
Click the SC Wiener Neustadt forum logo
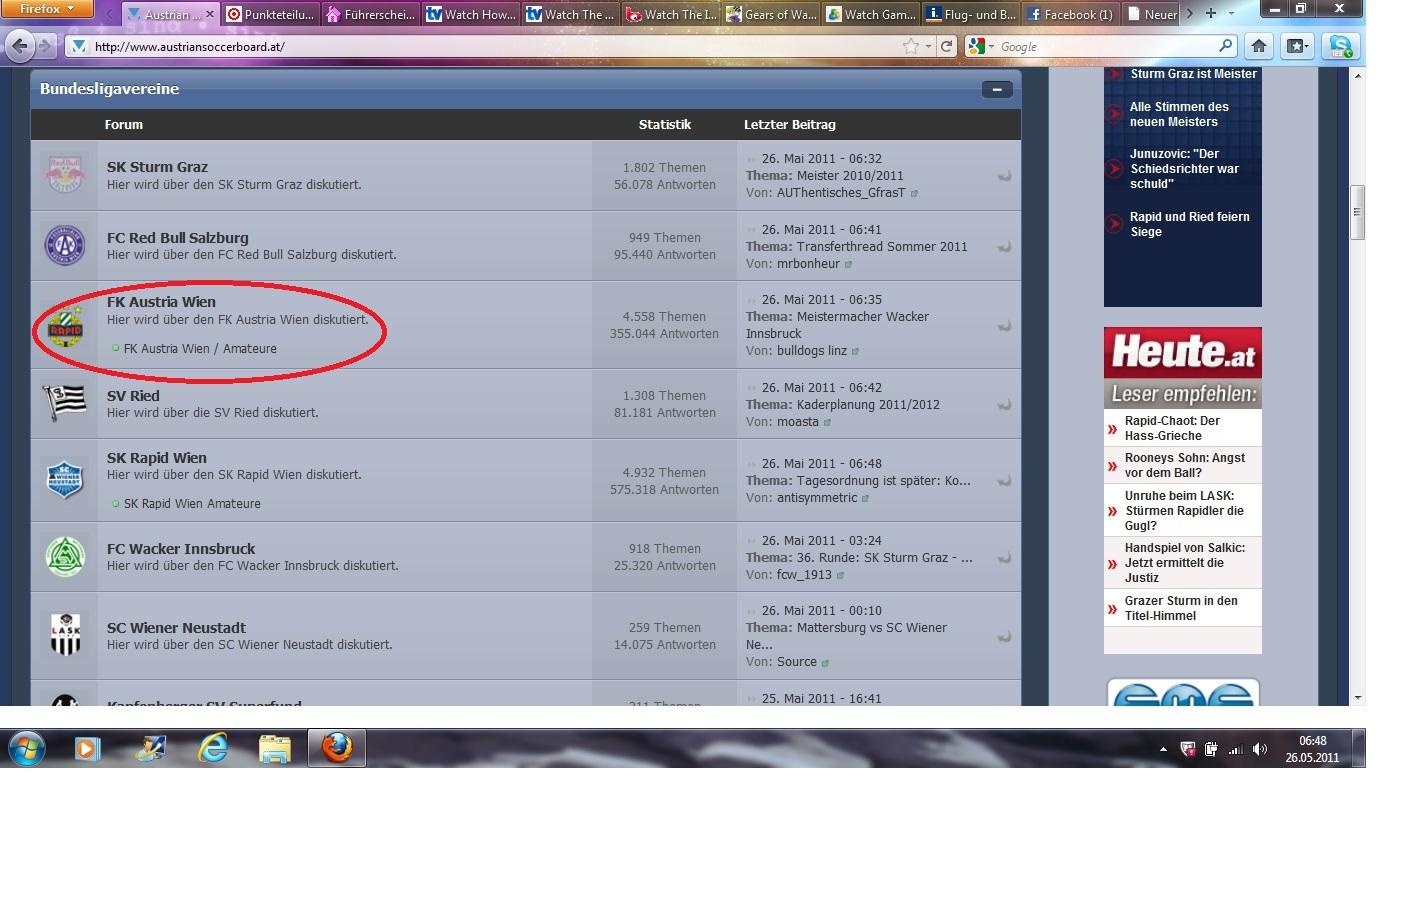tap(65, 635)
